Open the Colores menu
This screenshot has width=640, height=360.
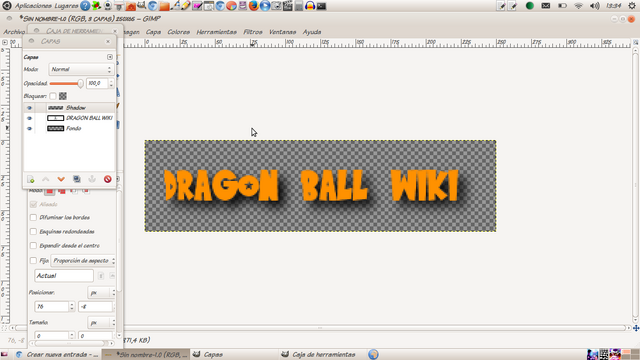pos(178,32)
